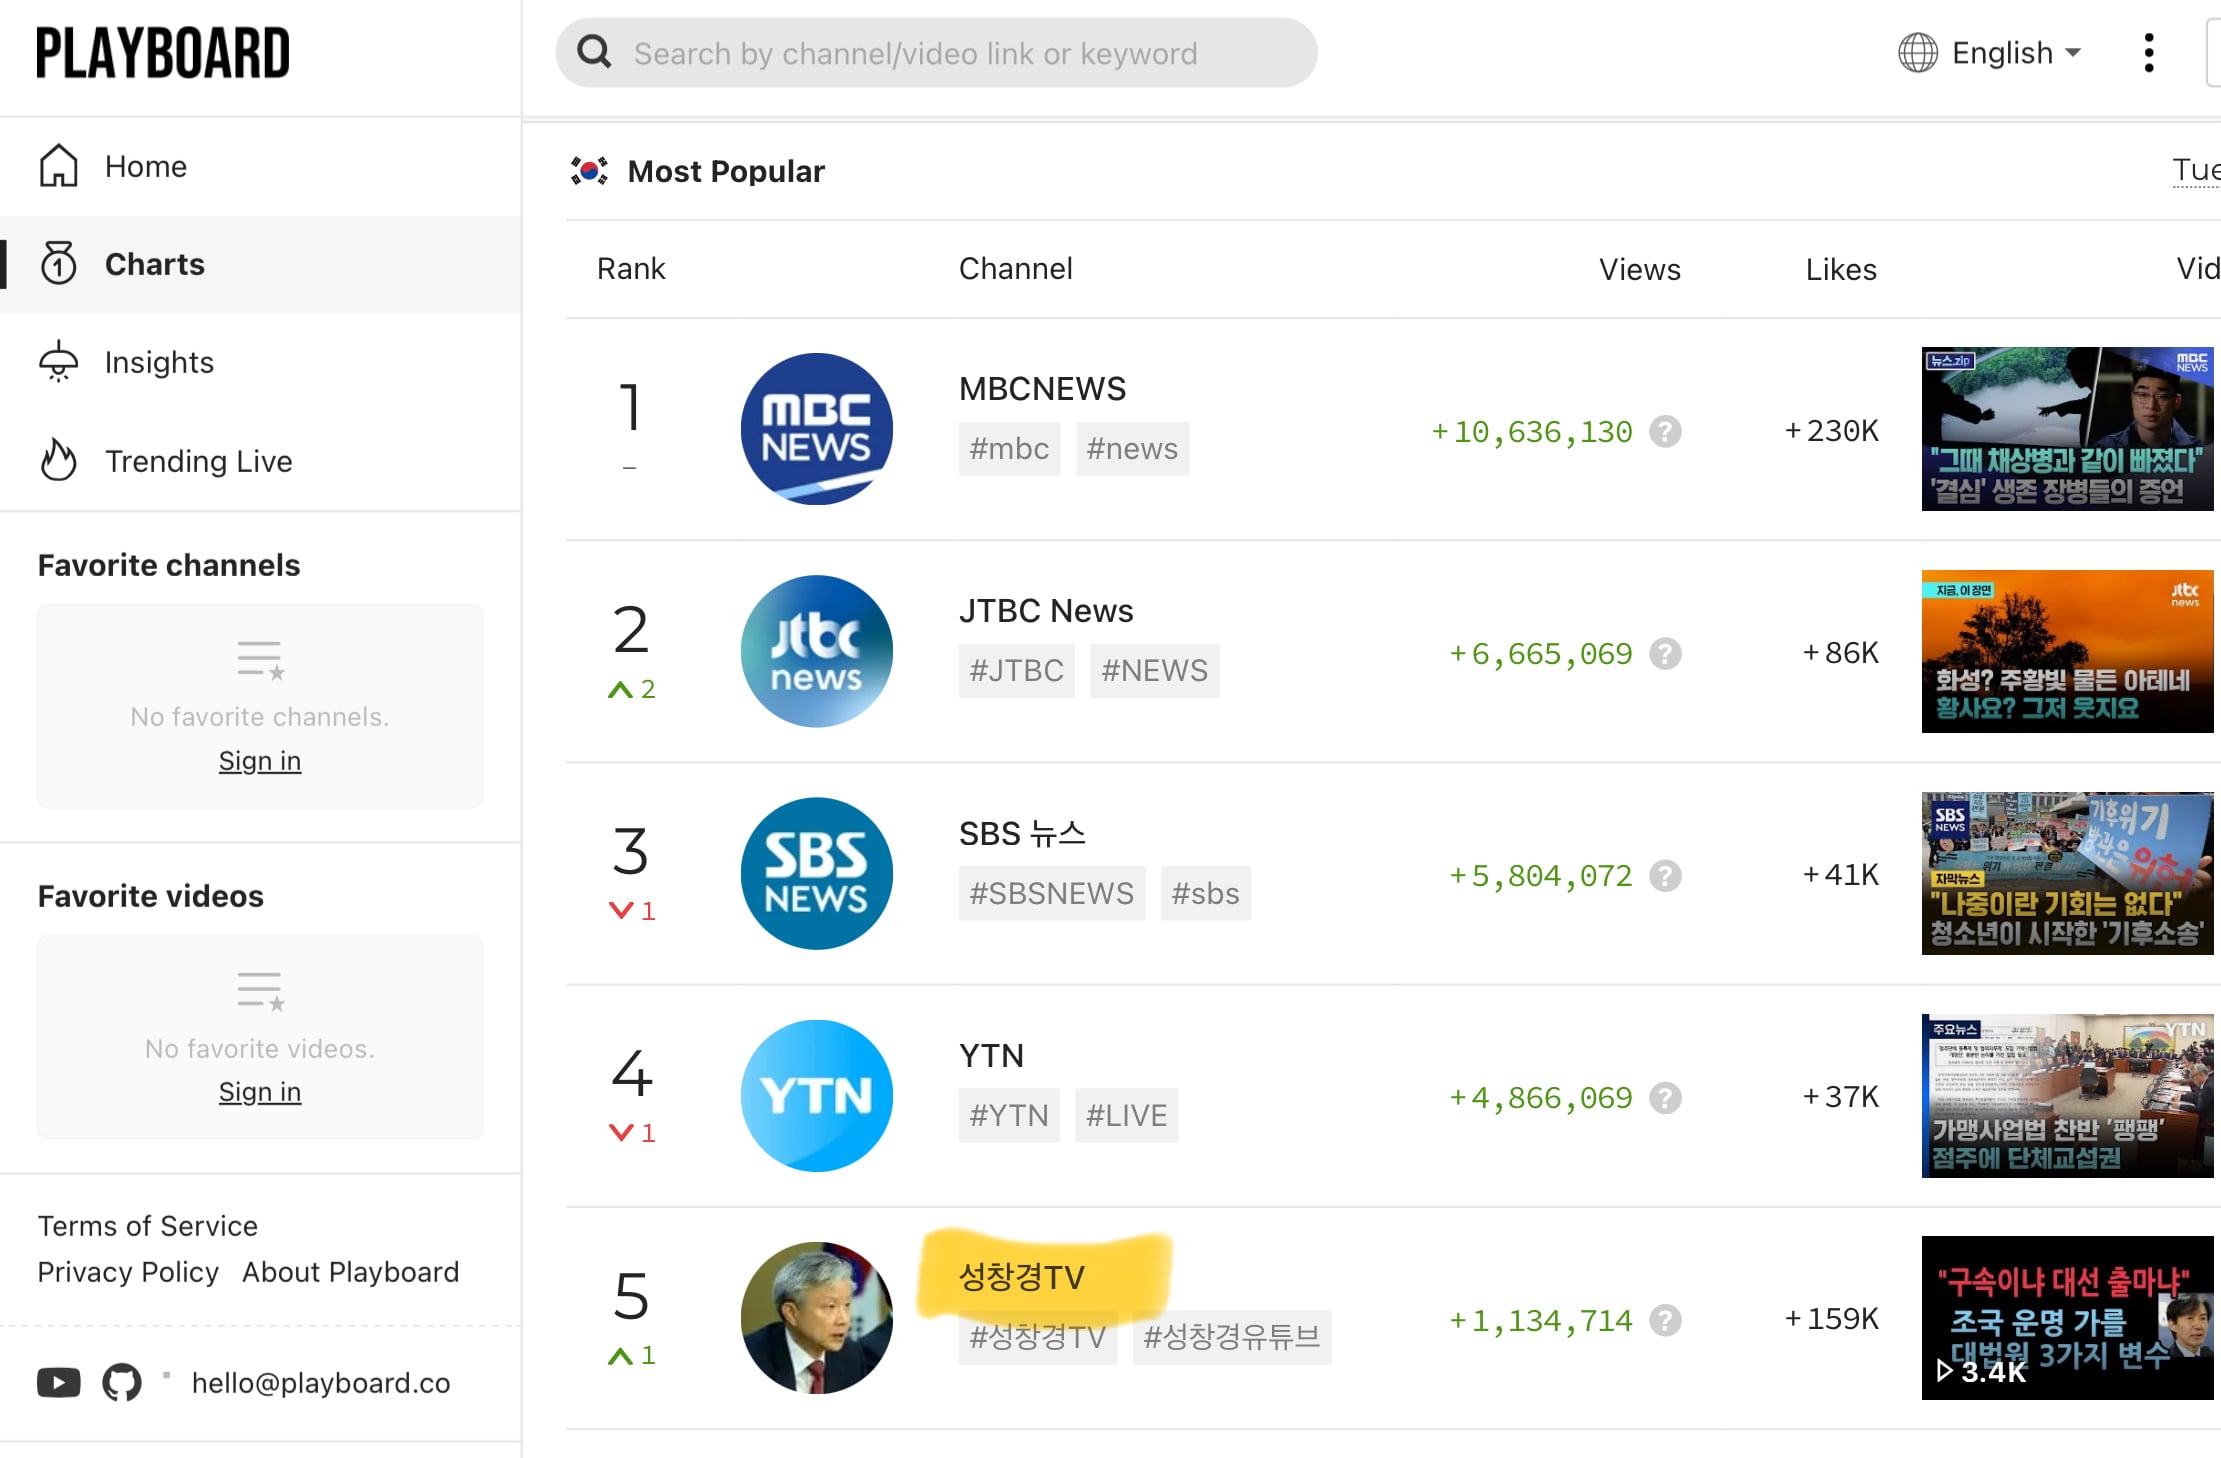Click the #LIVE tag under YTN
The image size is (2221, 1458).
(x=1127, y=1115)
